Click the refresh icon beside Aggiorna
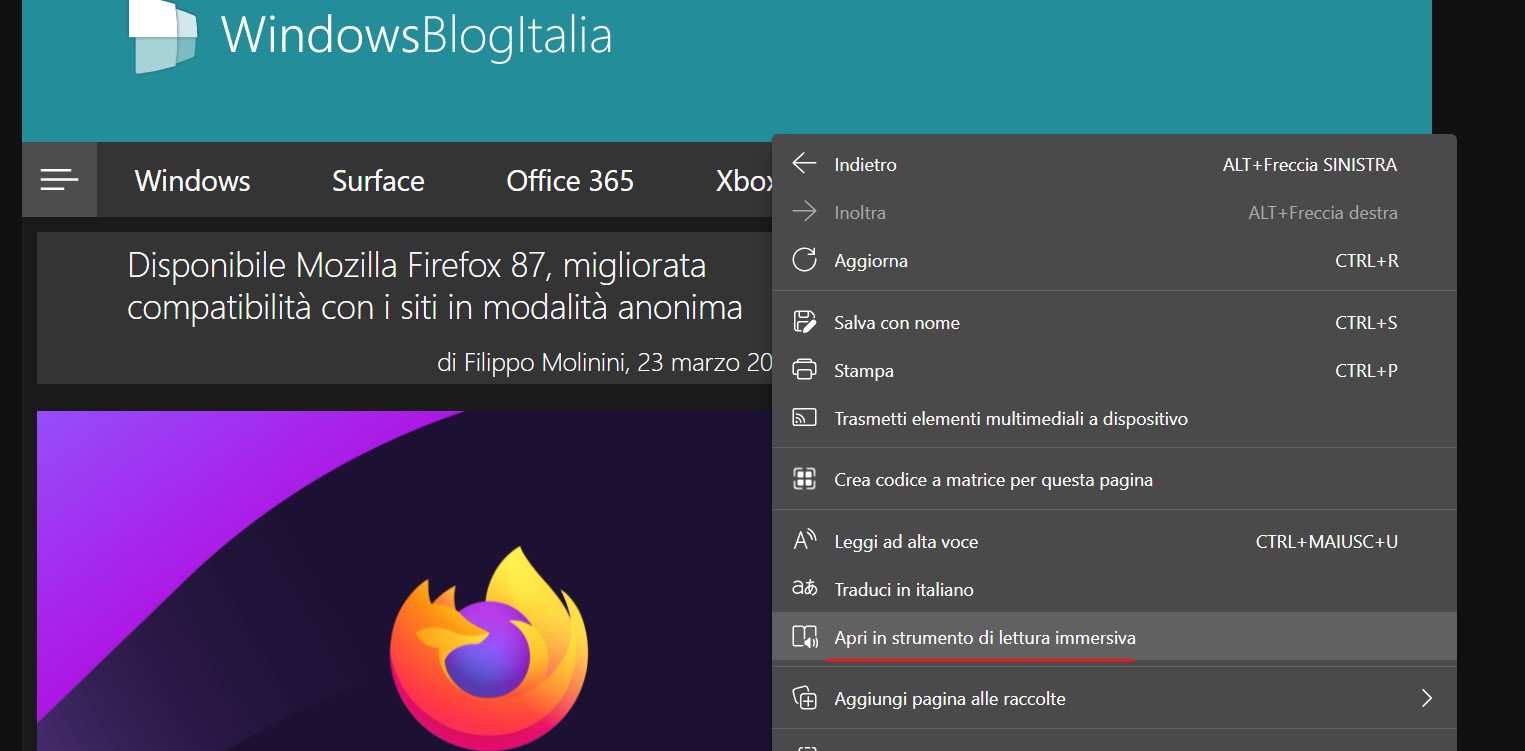The image size is (1525, 751). click(804, 261)
